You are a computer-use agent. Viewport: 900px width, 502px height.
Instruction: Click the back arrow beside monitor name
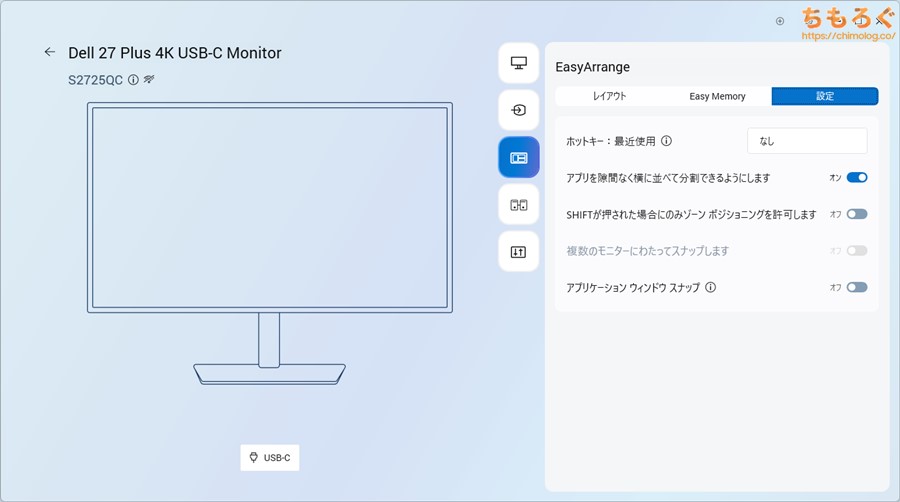pyautogui.click(x=50, y=52)
